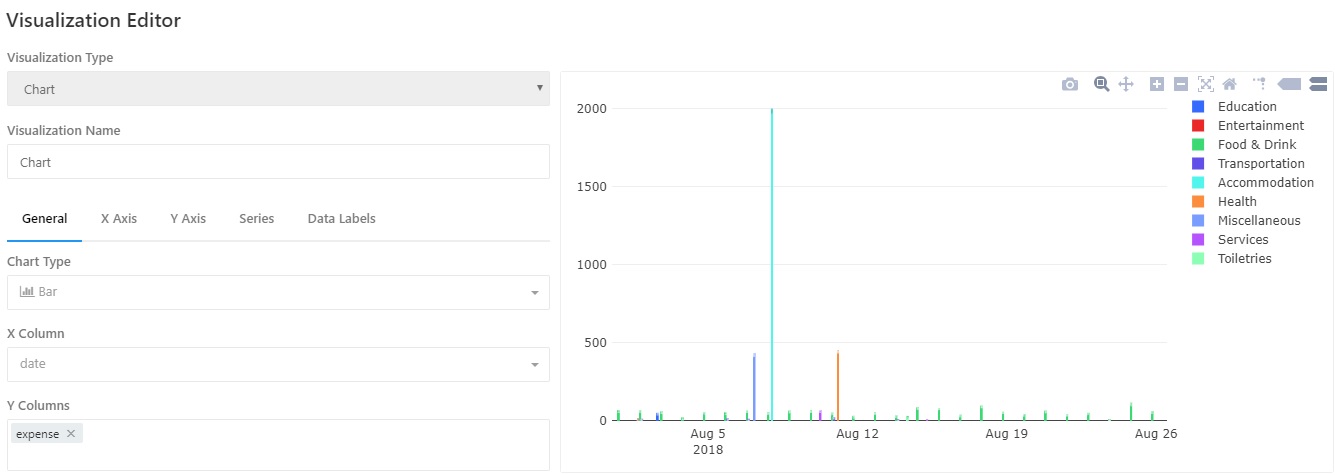This screenshot has height=475, width=1335.
Task: Show closest data on hover icon
Action: [x=1289, y=85]
